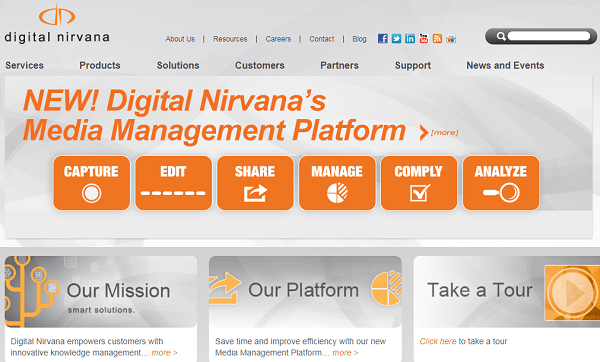Click the 'NEW! Digital Nirvana's' headline

174,101
